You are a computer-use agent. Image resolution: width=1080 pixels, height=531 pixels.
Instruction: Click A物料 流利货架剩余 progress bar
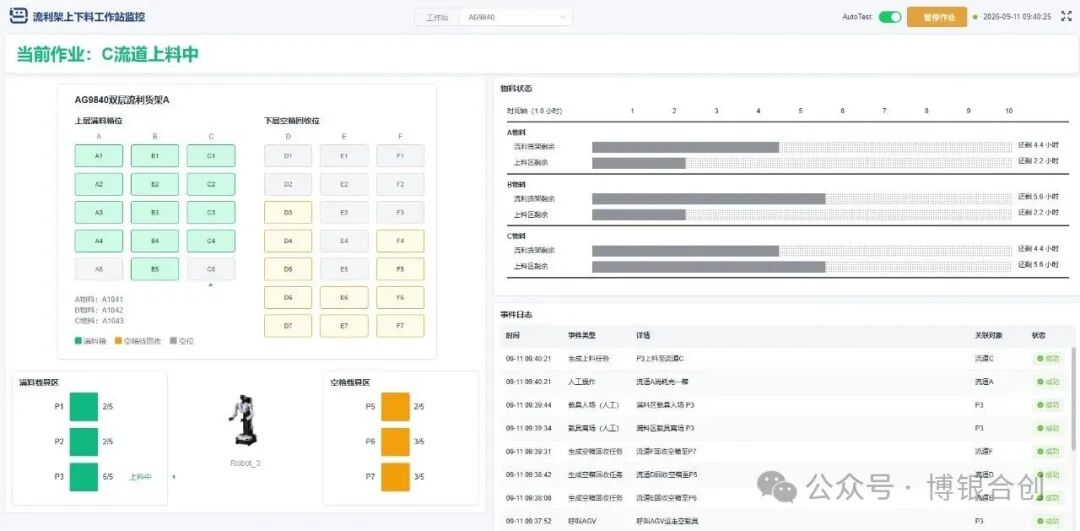pos(802,147)
